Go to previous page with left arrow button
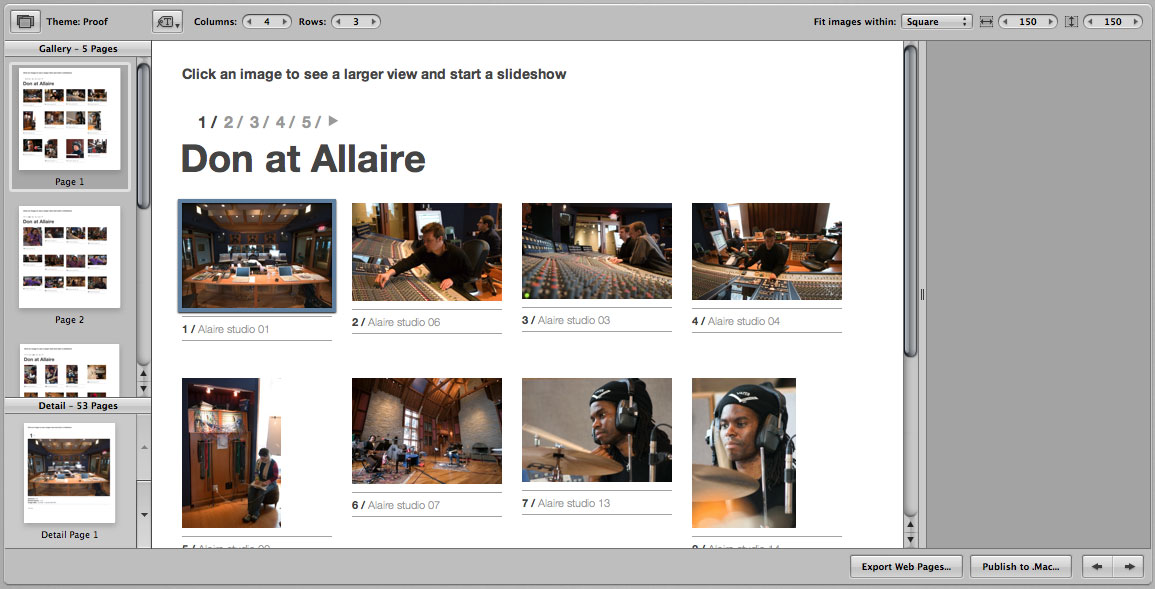The height and width of the screenshot is (589, 1155). [x=1098, y=566]
